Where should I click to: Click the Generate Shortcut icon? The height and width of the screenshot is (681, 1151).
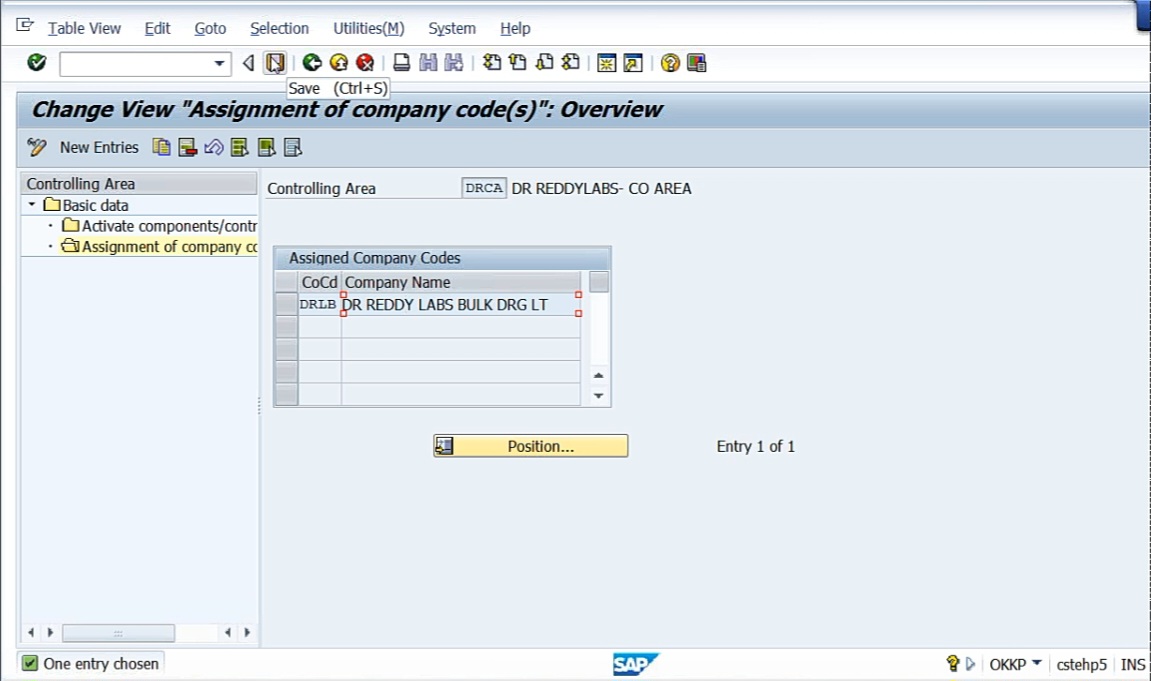(633, 63)
